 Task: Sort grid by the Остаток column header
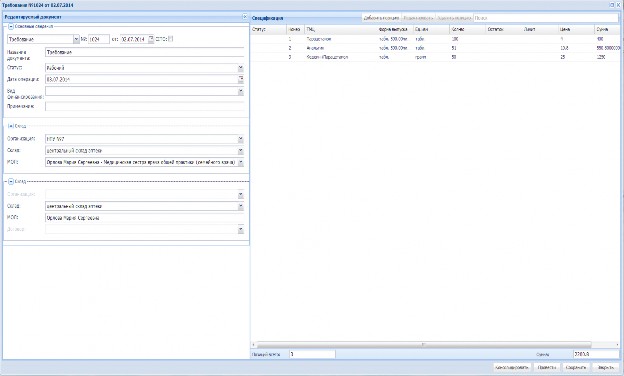[503, 29]
